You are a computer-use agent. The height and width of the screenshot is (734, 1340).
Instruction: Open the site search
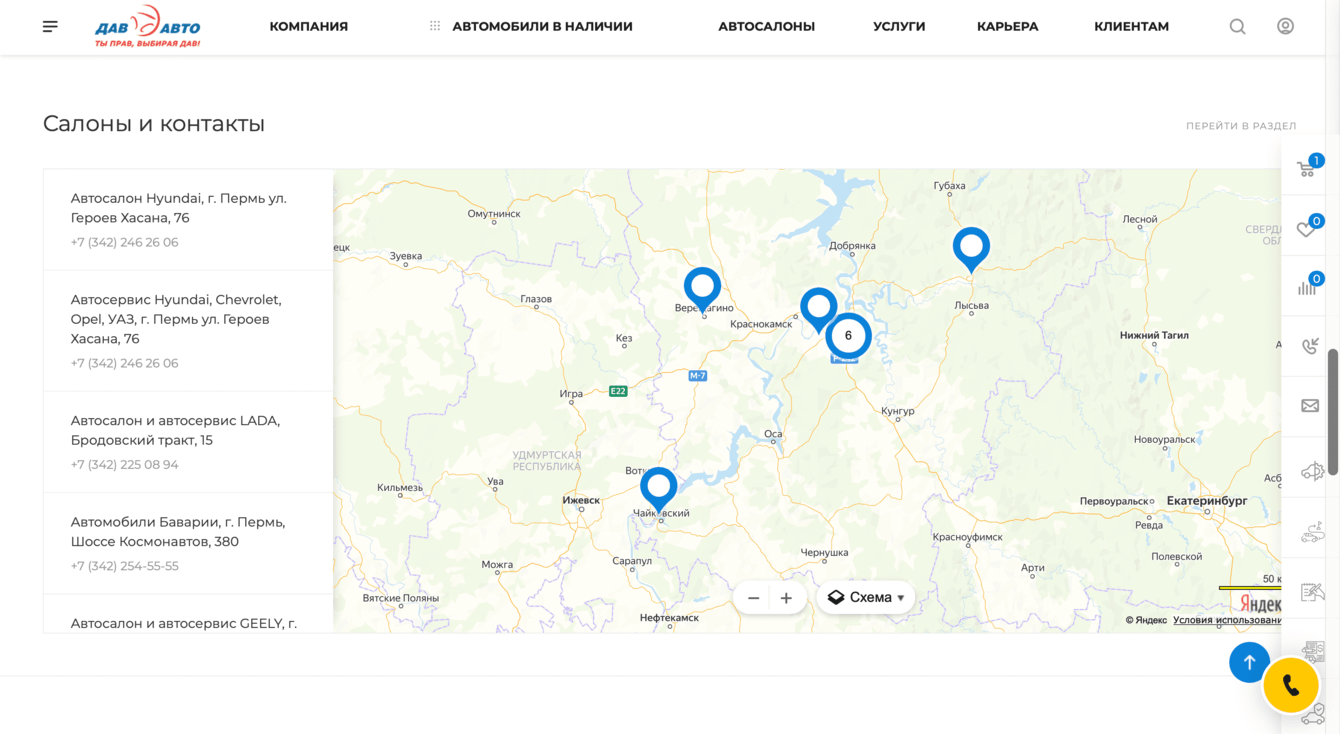tap(1237, 27)
